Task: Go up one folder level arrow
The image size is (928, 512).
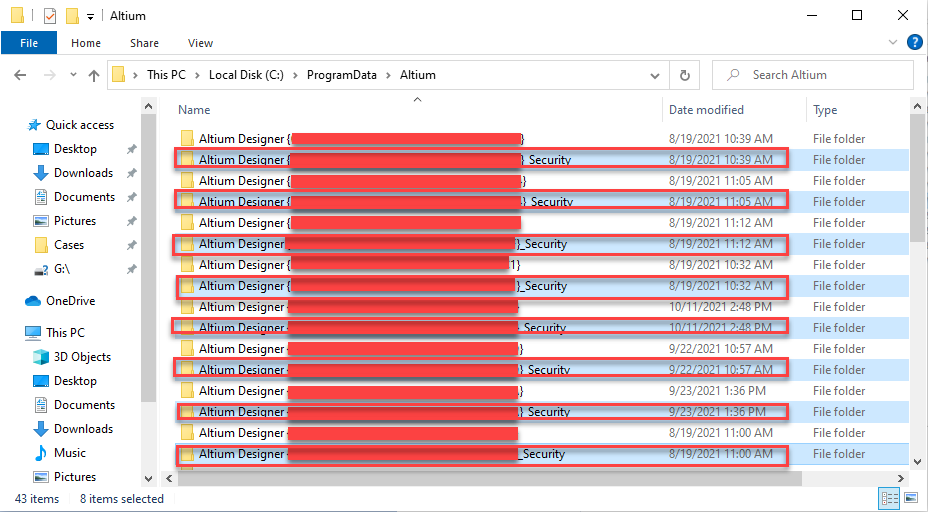Action: pos(94,75)
